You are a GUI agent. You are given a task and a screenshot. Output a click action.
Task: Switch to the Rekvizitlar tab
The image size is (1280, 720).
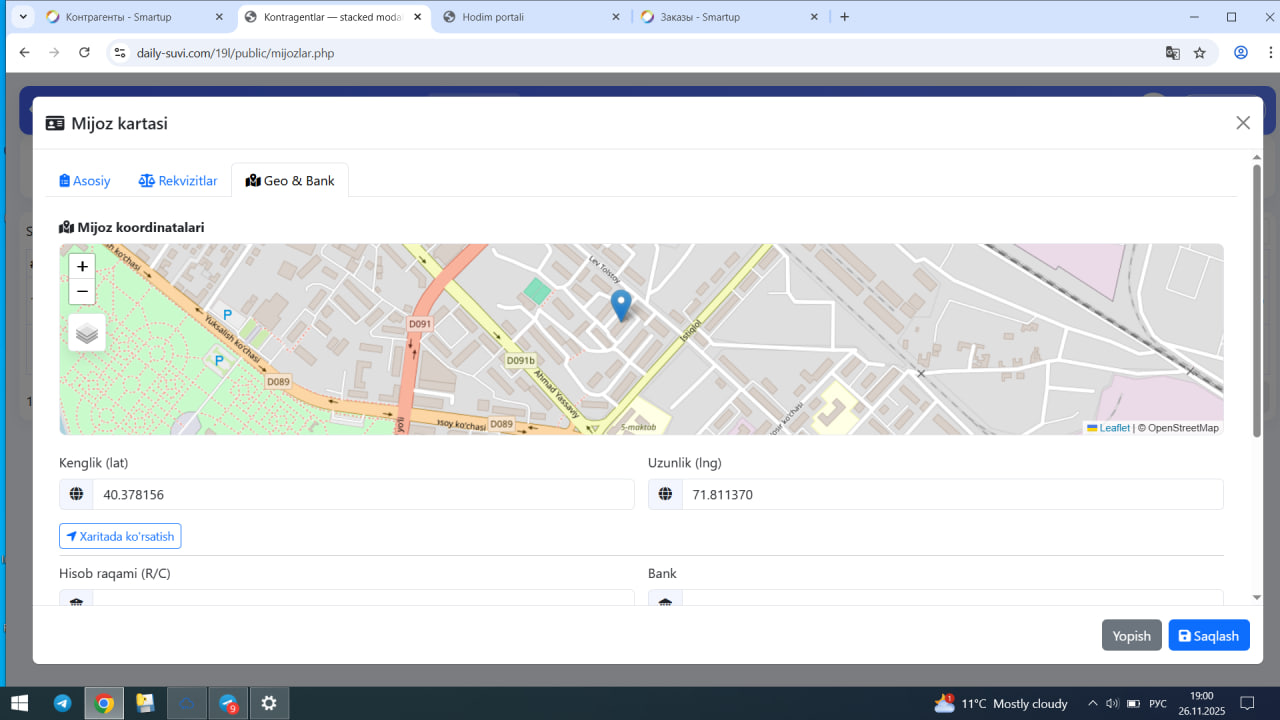178,181
